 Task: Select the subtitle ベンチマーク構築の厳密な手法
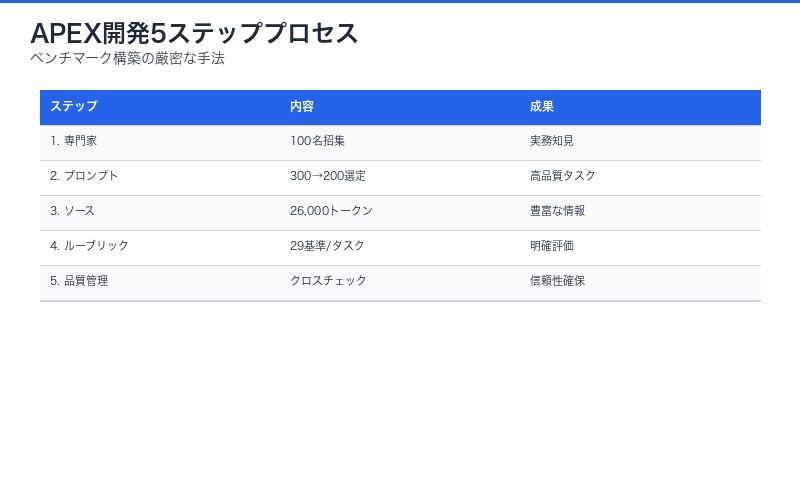[x=127, y=59]
